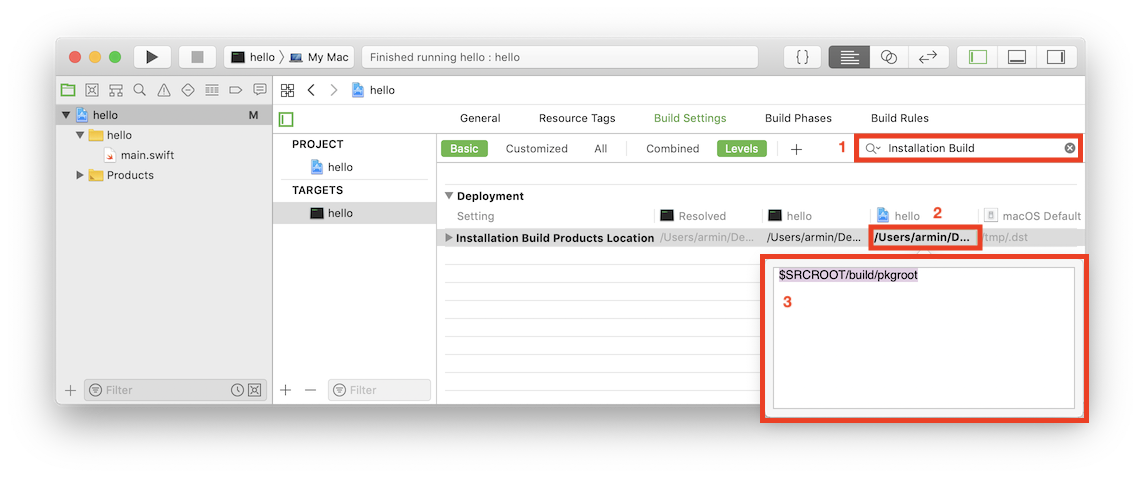
Task: Add a file with navigator plus button
Action: pyautogui.click(x=70, y=390)
